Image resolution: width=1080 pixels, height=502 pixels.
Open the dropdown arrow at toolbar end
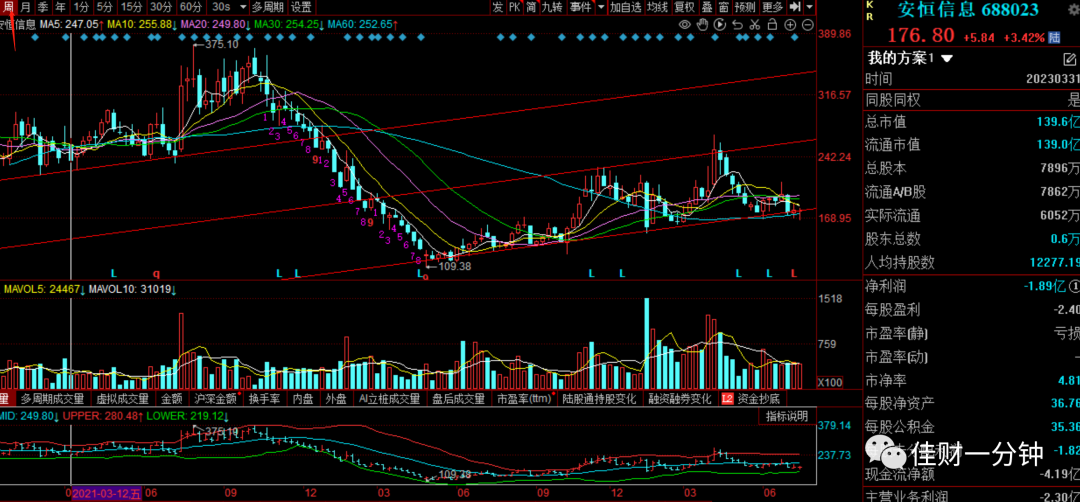click(x=809, y=7)
